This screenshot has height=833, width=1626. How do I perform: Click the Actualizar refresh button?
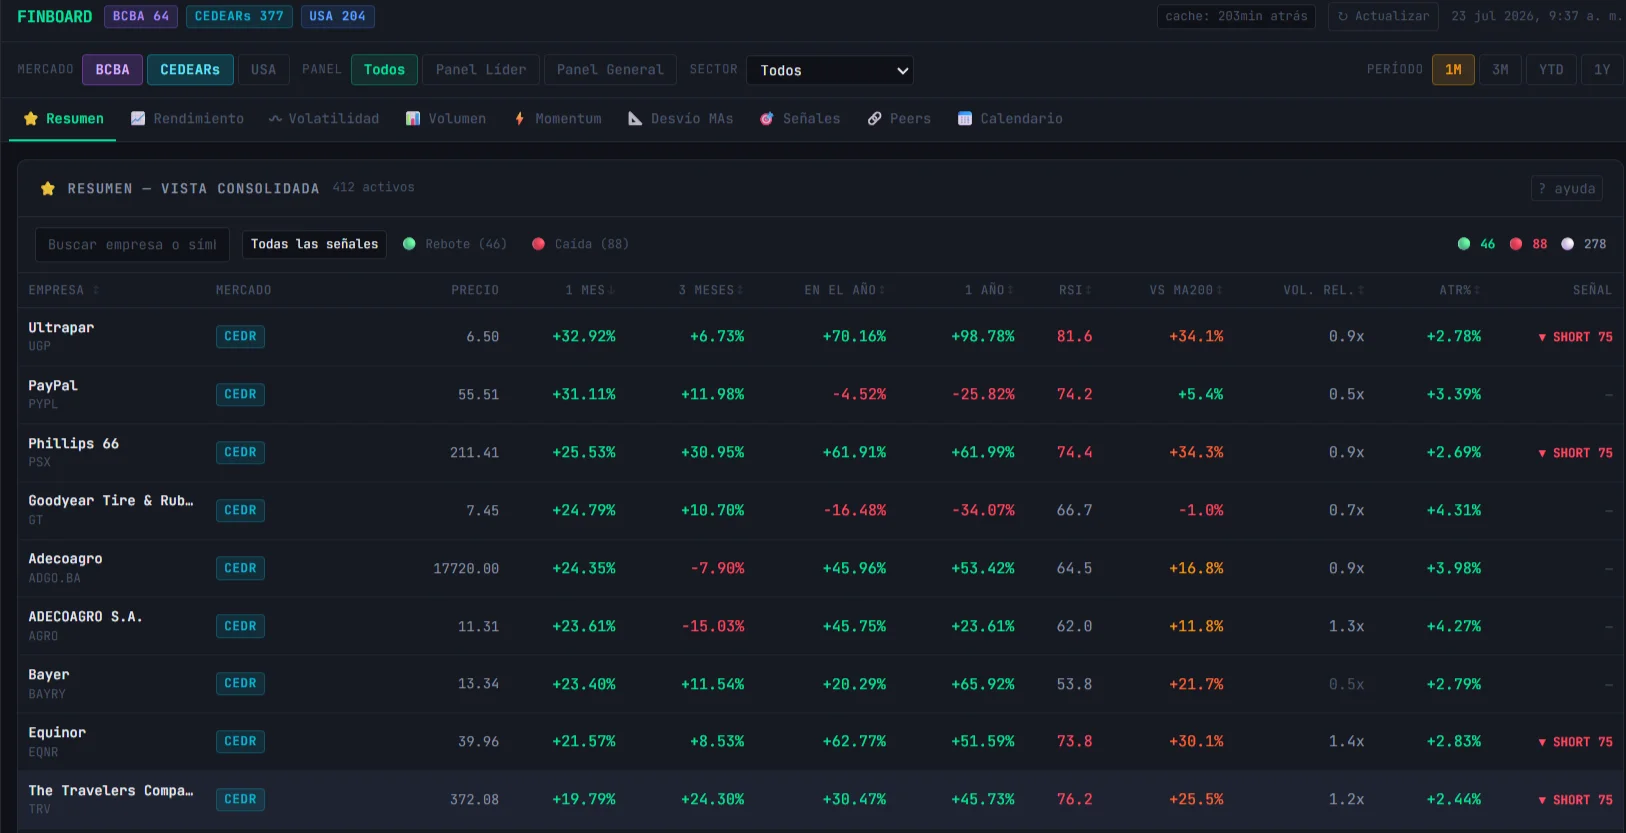click(x=1383, y=16)
